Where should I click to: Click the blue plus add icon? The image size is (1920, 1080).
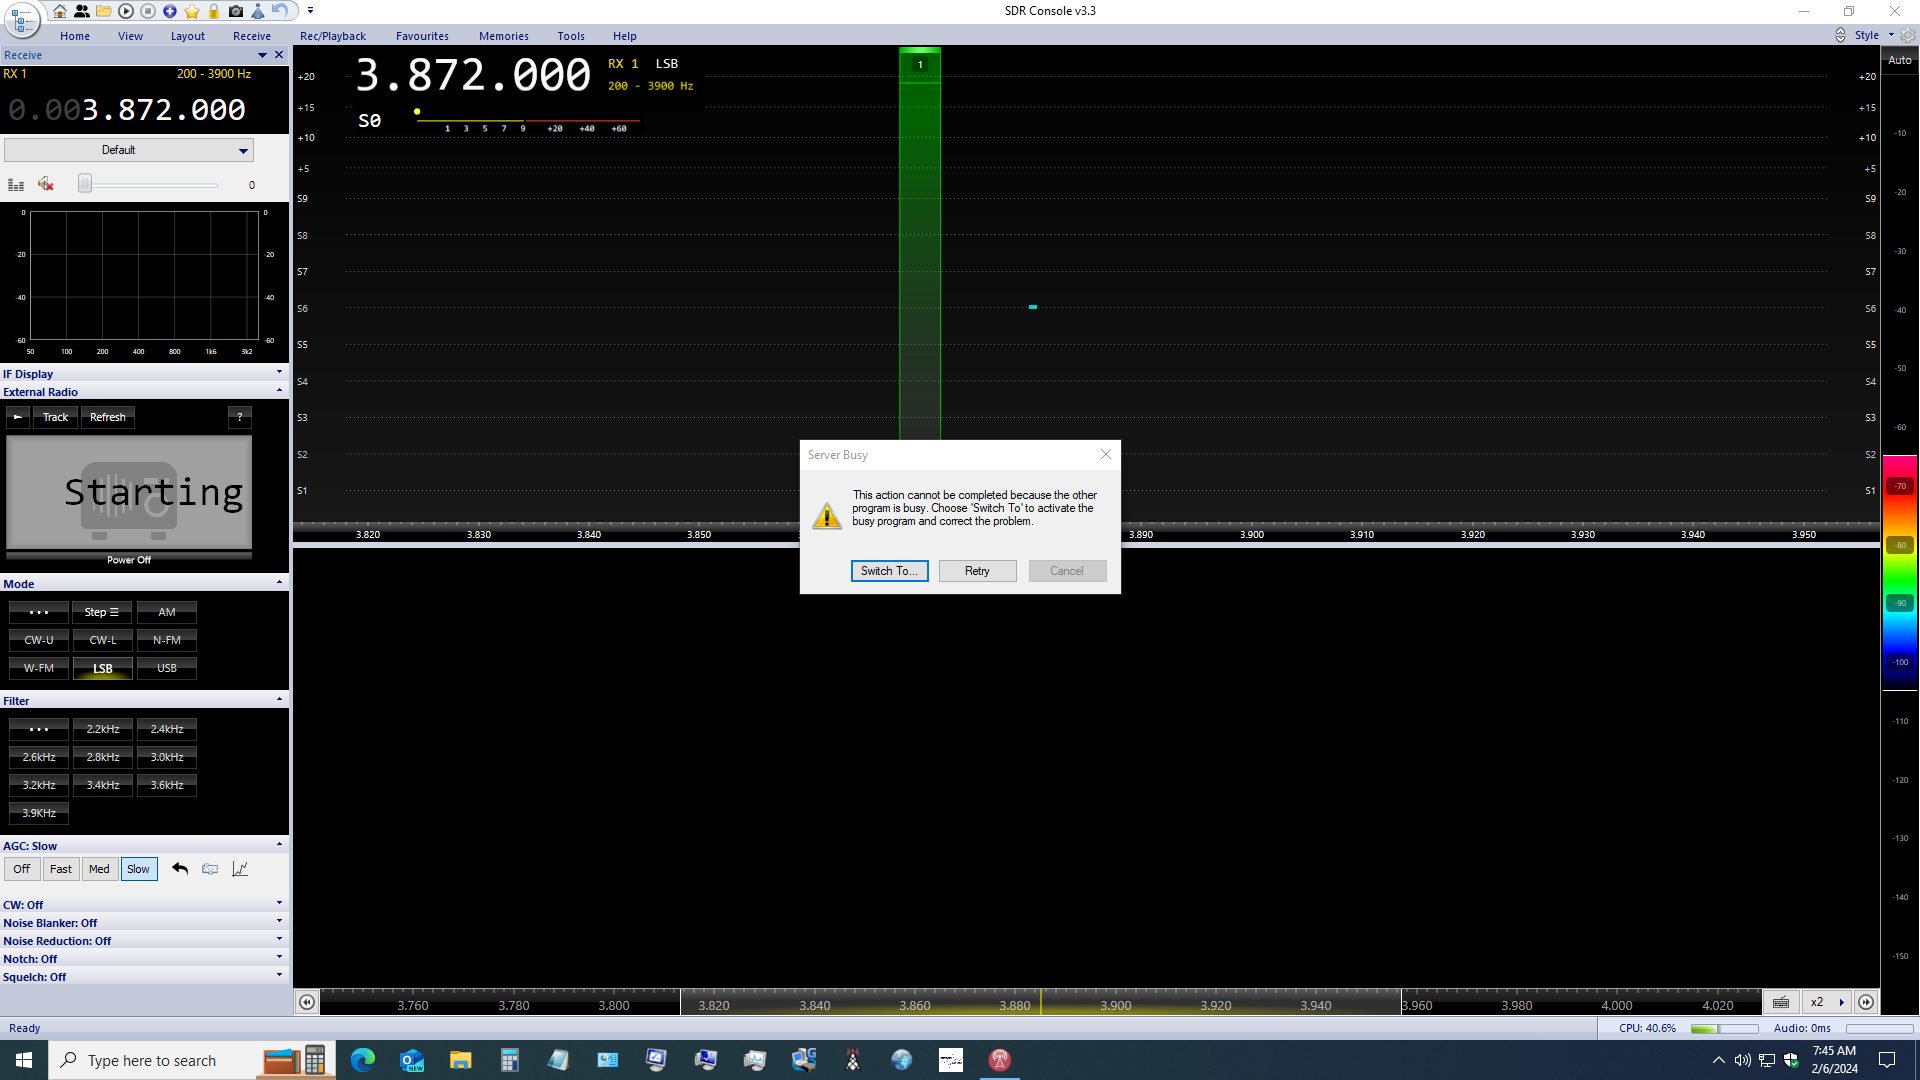click(x=170, y=11)
